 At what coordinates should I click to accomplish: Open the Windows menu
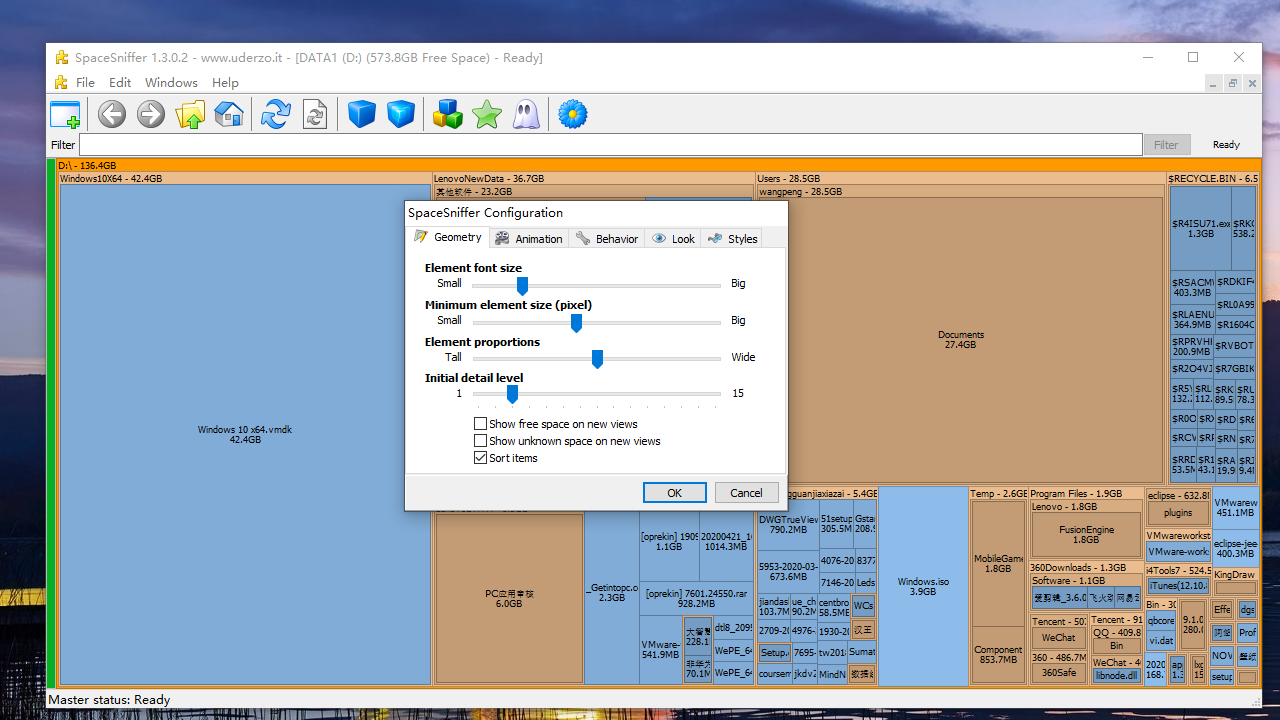click(170, 82)
